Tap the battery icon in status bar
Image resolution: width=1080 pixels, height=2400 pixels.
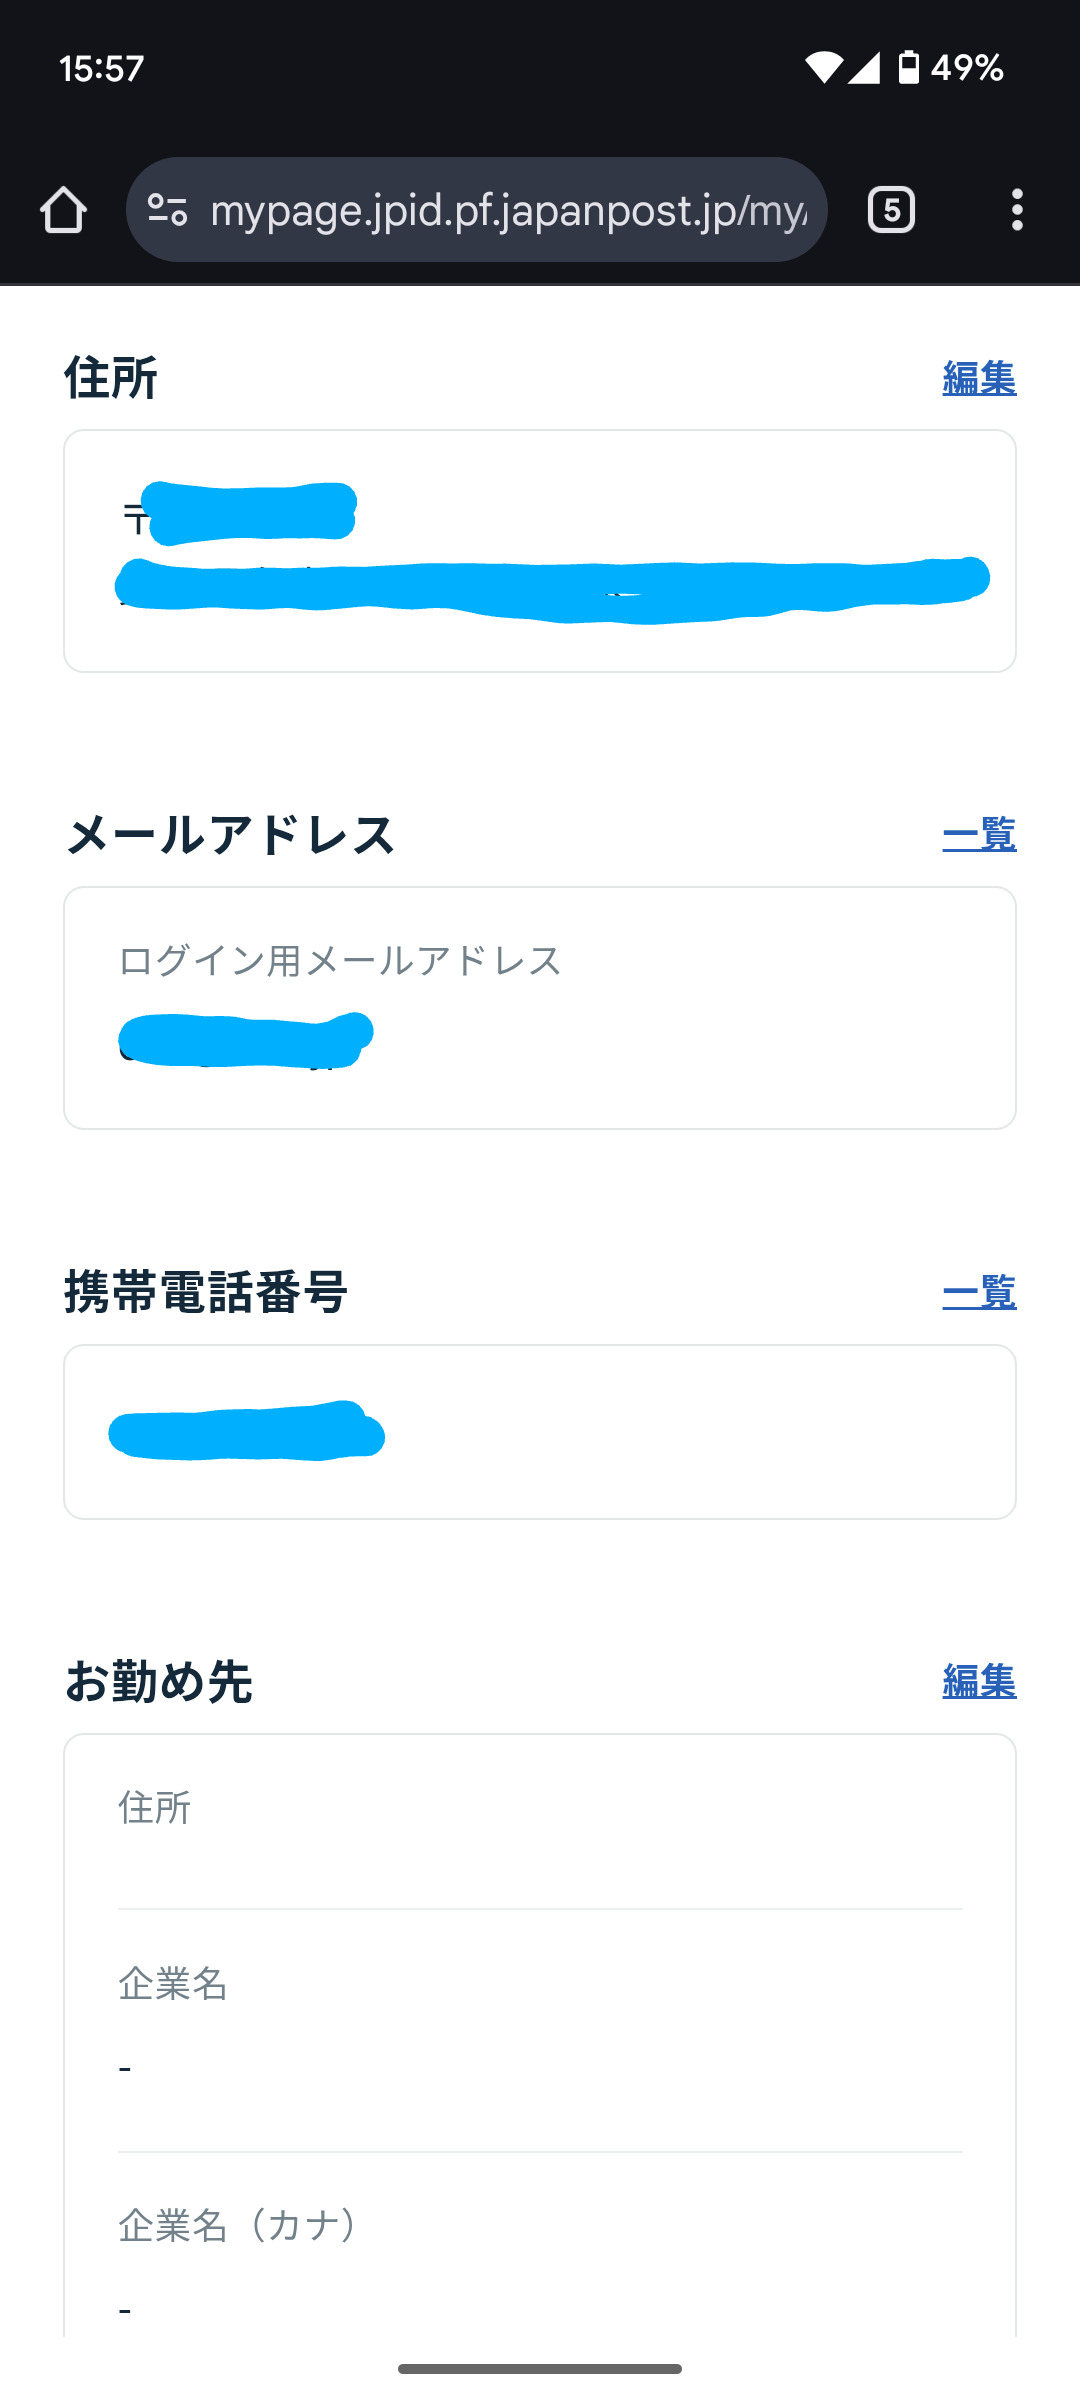point(908,68)
